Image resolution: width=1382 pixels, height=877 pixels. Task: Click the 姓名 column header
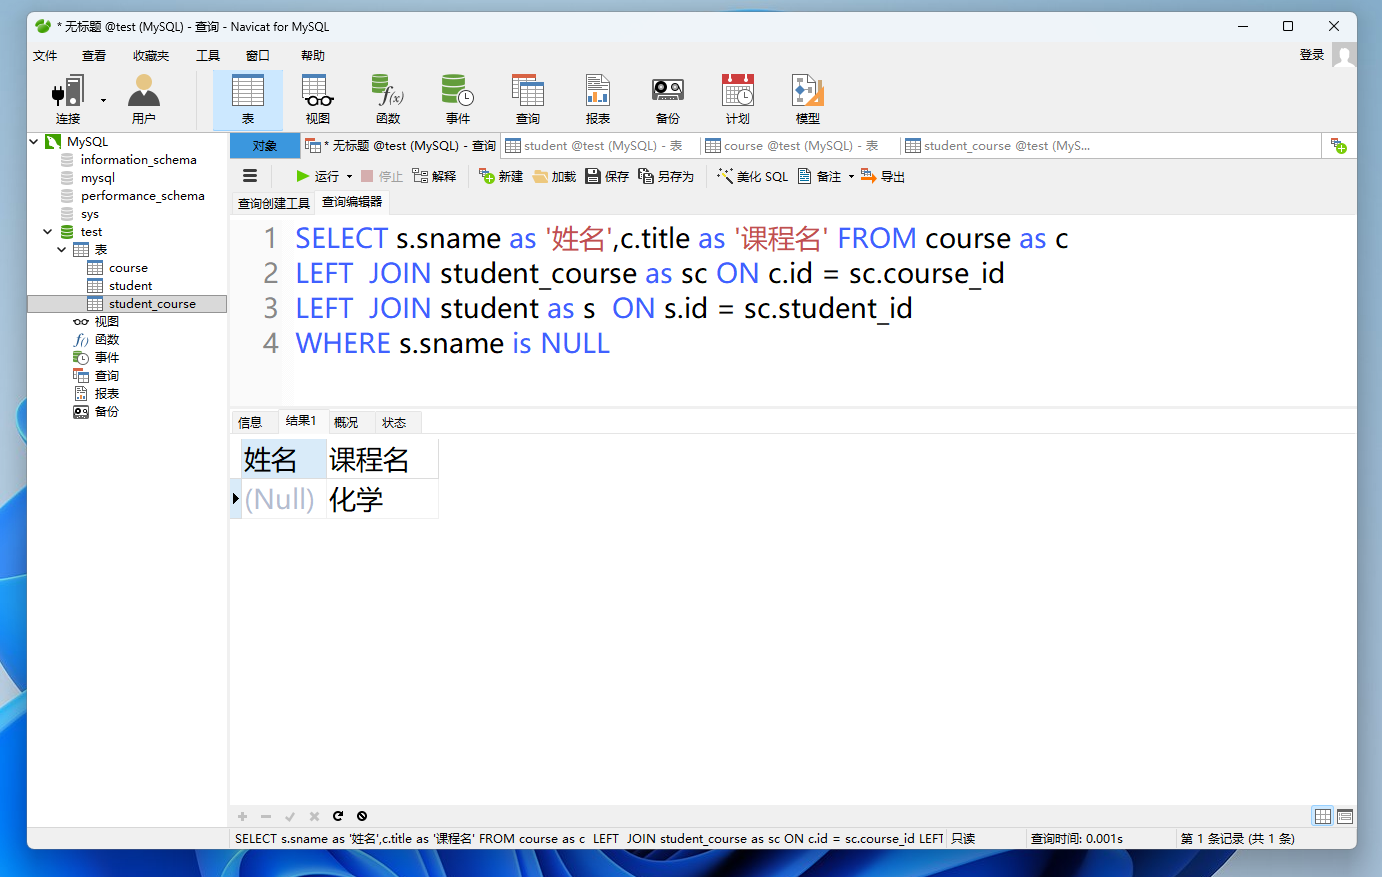point(284,459)
